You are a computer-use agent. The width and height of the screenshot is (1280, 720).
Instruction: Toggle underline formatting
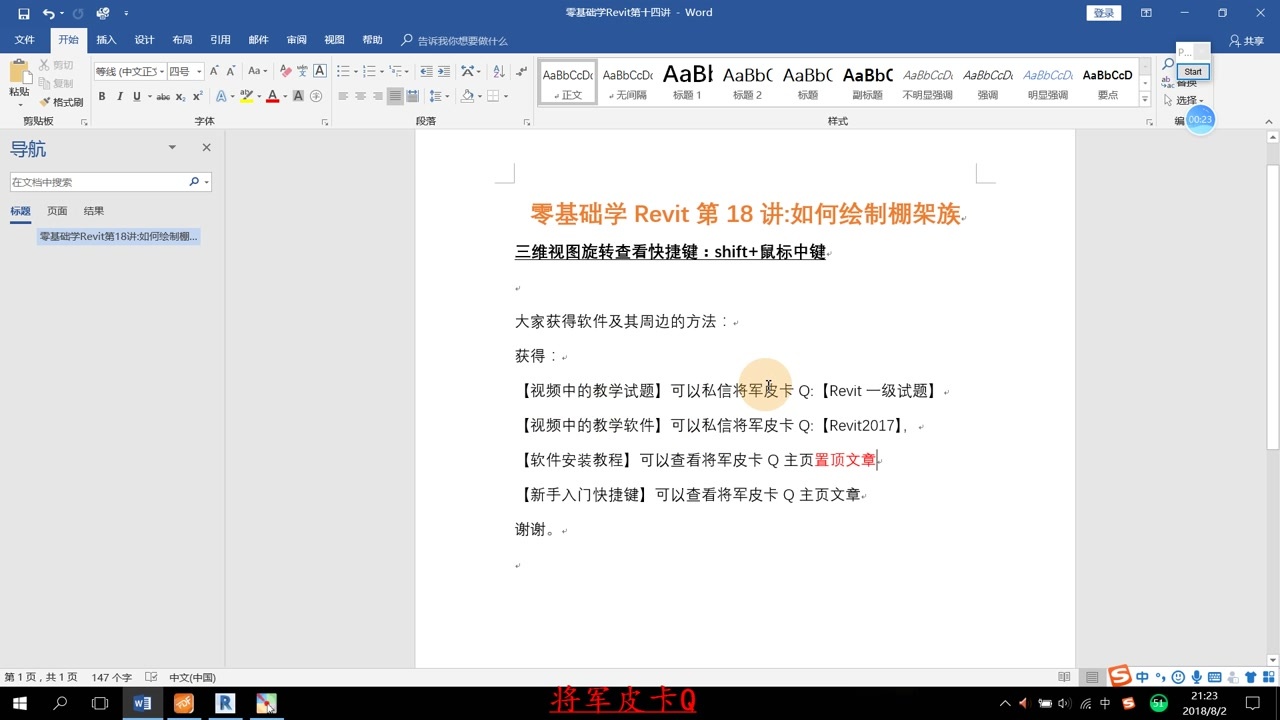[136, 97]
